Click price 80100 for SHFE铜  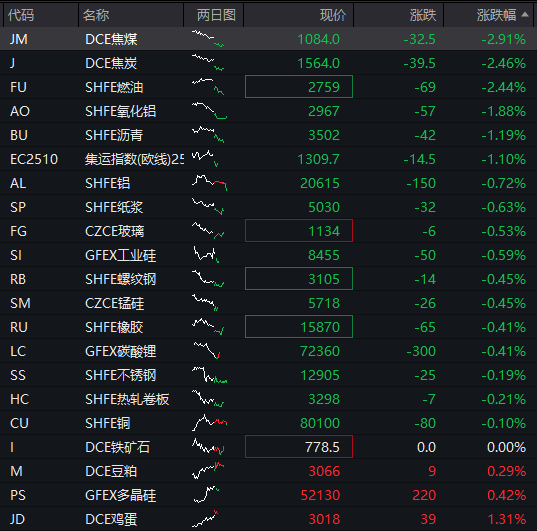click(320, 423)
